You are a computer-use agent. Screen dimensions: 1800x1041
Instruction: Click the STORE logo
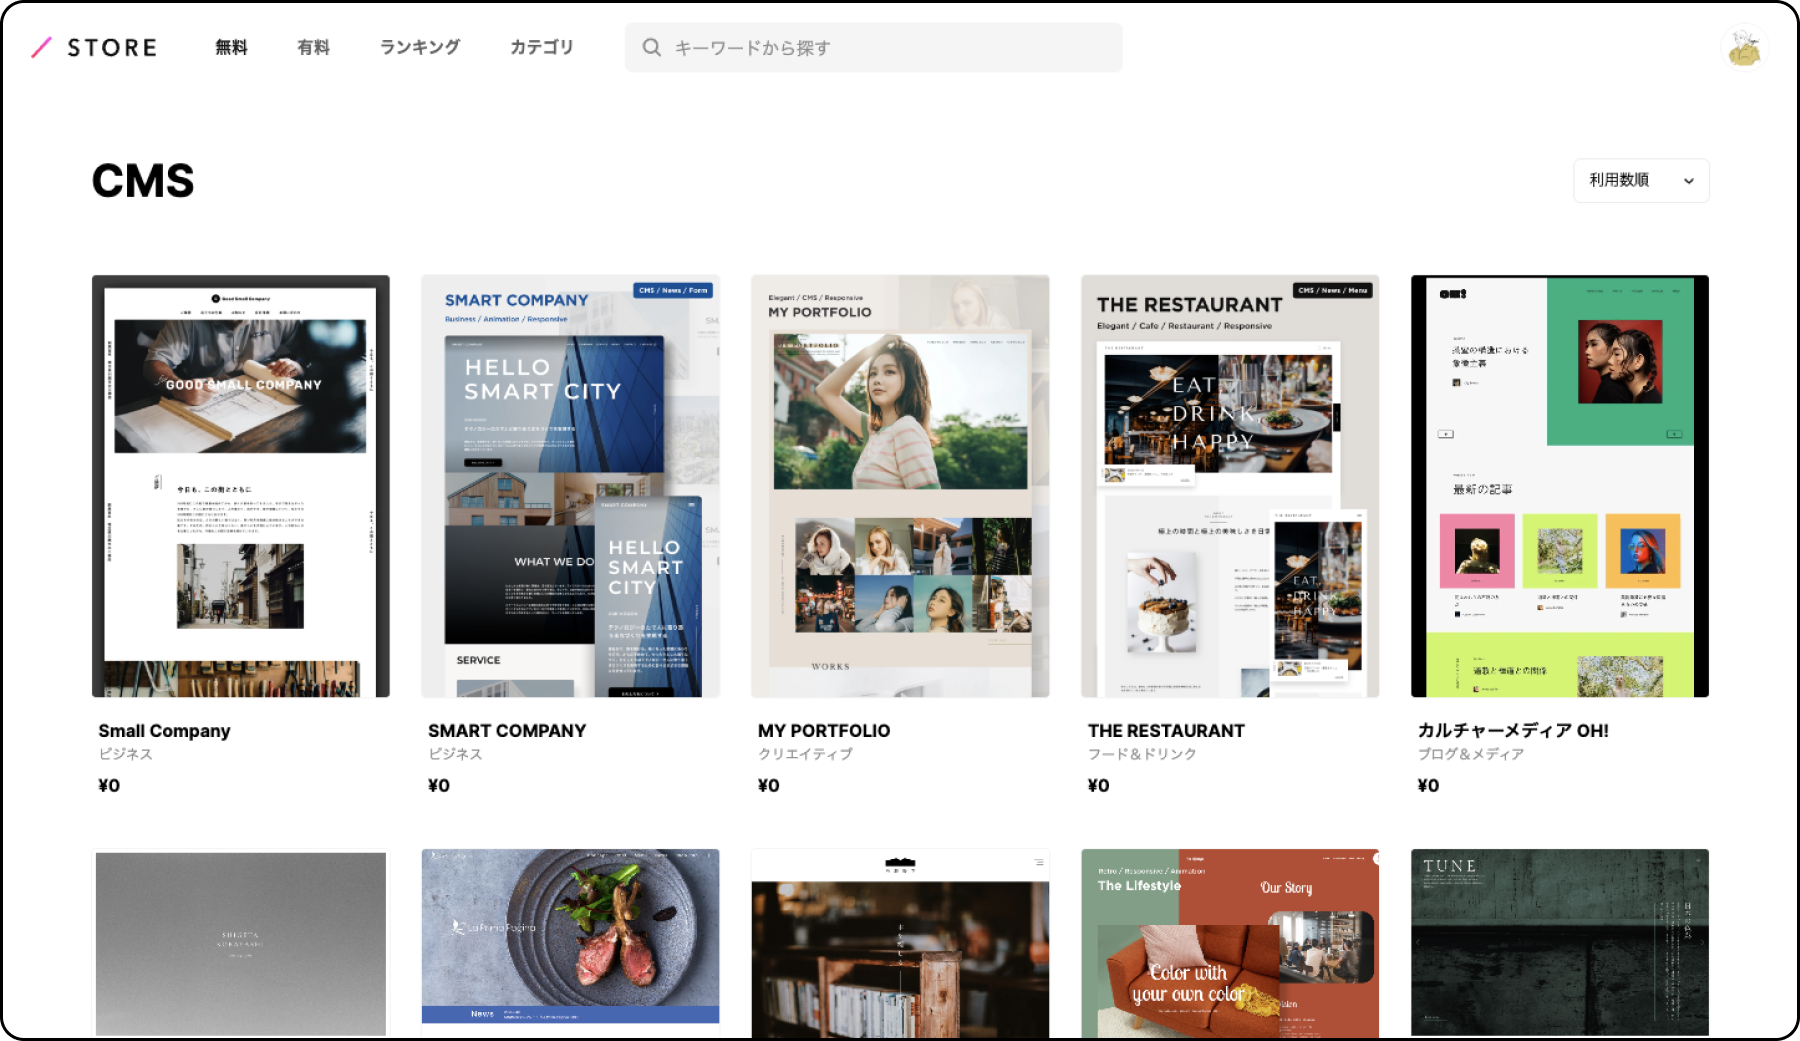[x=94, y=47]
